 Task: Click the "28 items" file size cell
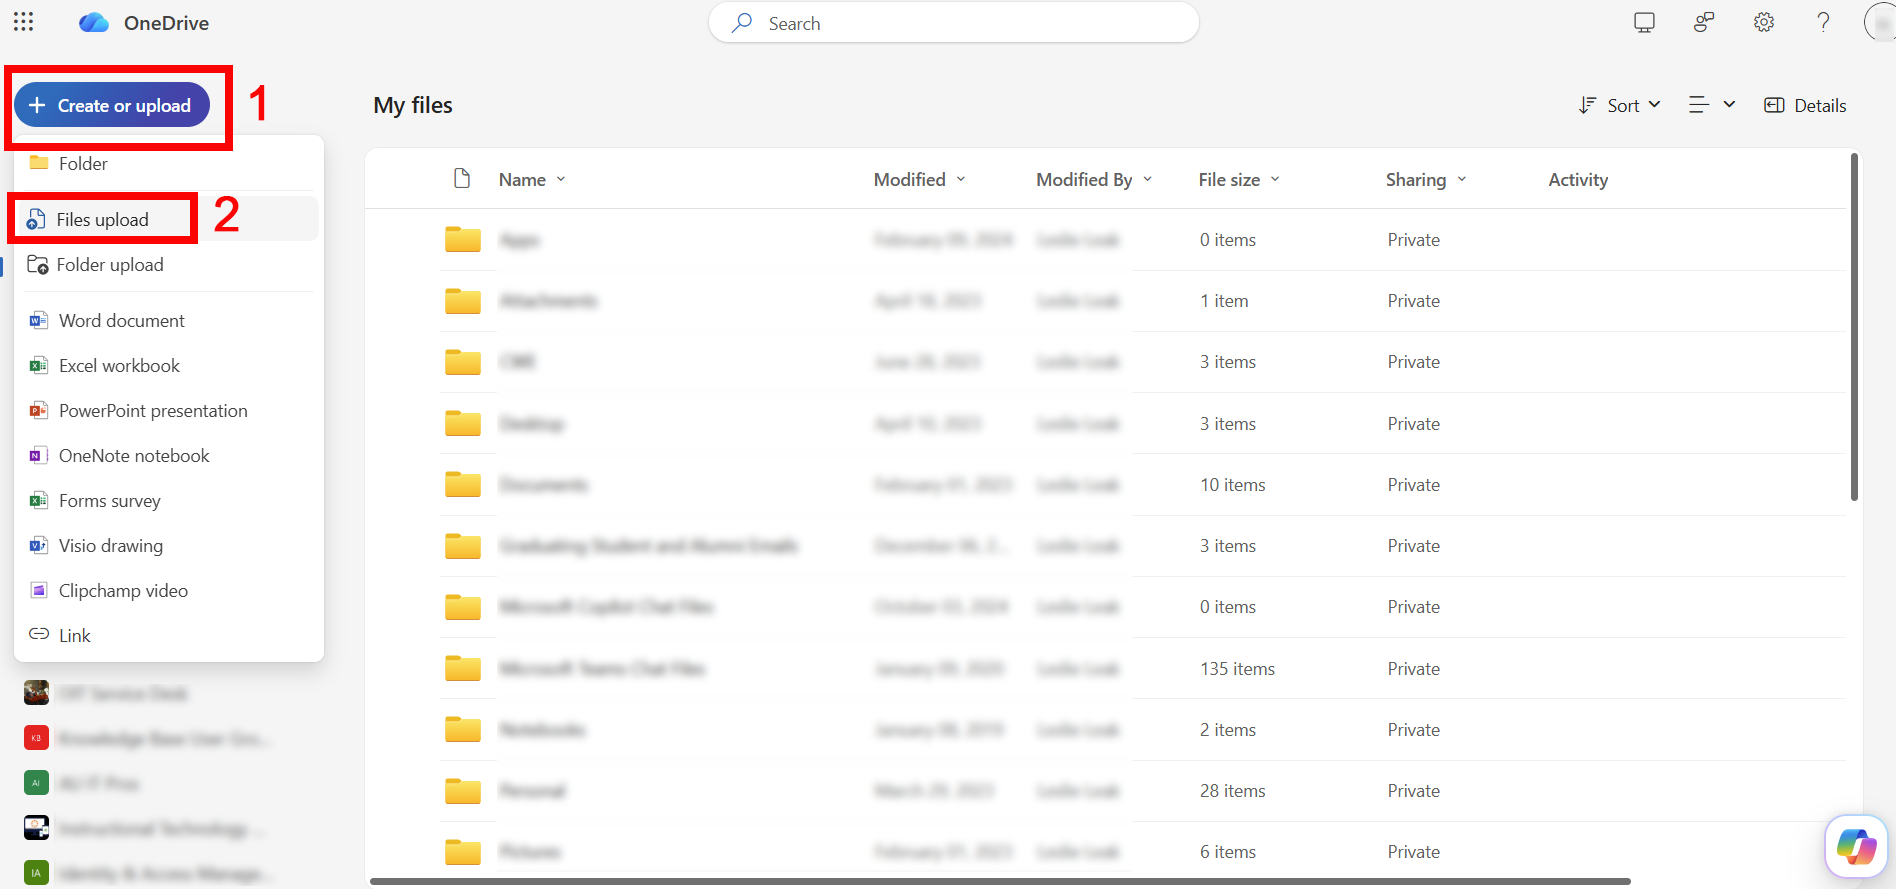pyautogui.click(x=1233, y=791)
